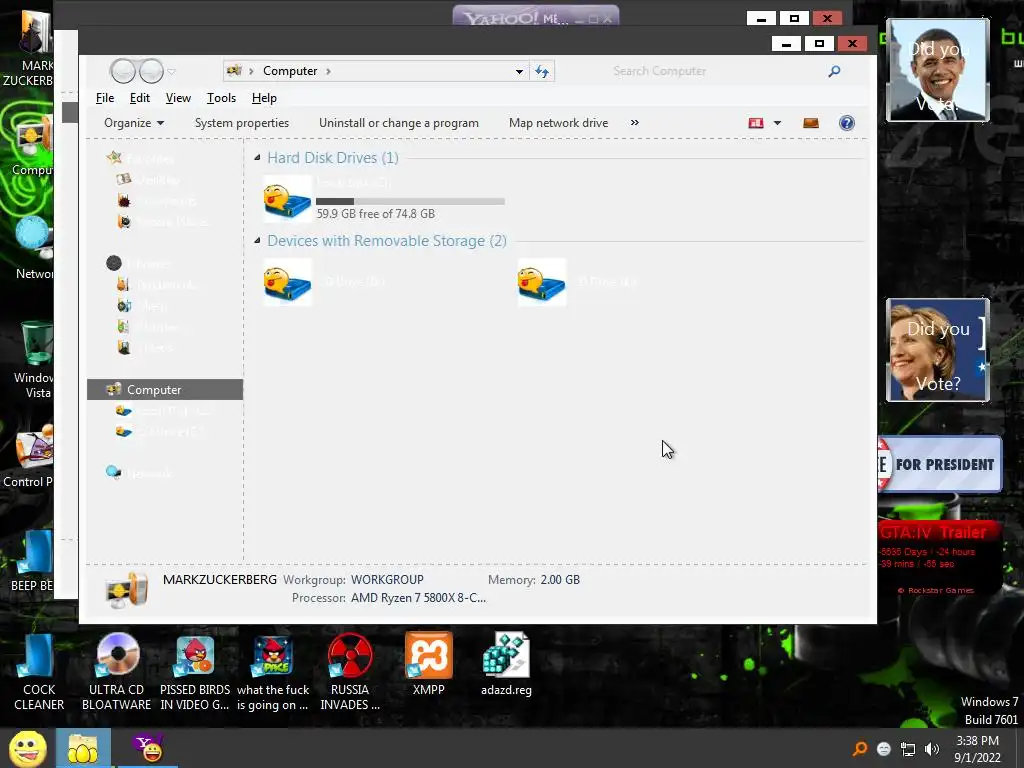Click the FOR PRESIDENT gadget banner

pyautogui.click(x=939, y=464)
